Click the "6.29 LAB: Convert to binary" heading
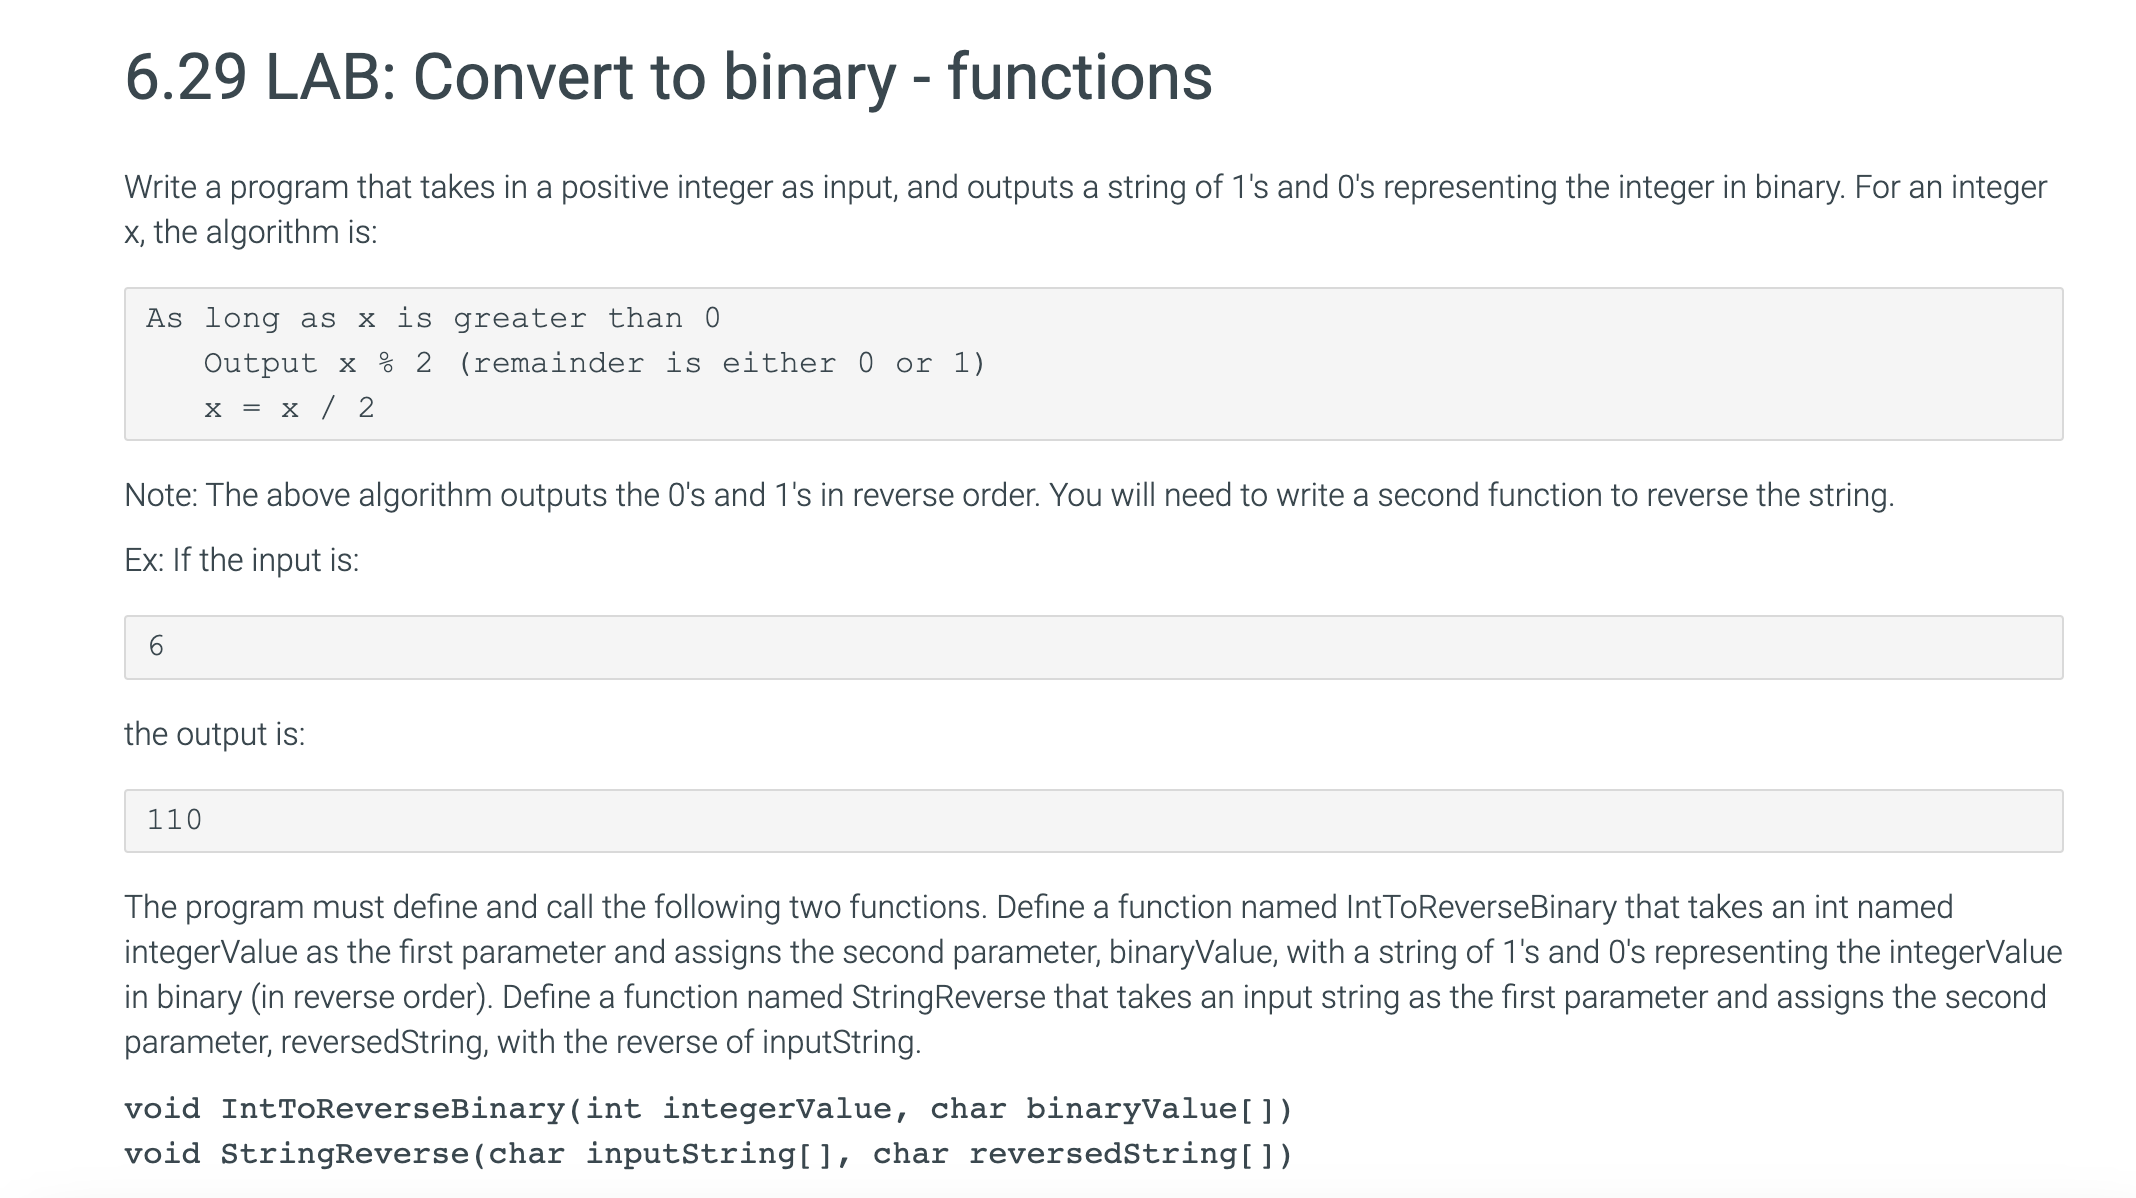Viewport: 2136px width, 1198px height. 668,77
